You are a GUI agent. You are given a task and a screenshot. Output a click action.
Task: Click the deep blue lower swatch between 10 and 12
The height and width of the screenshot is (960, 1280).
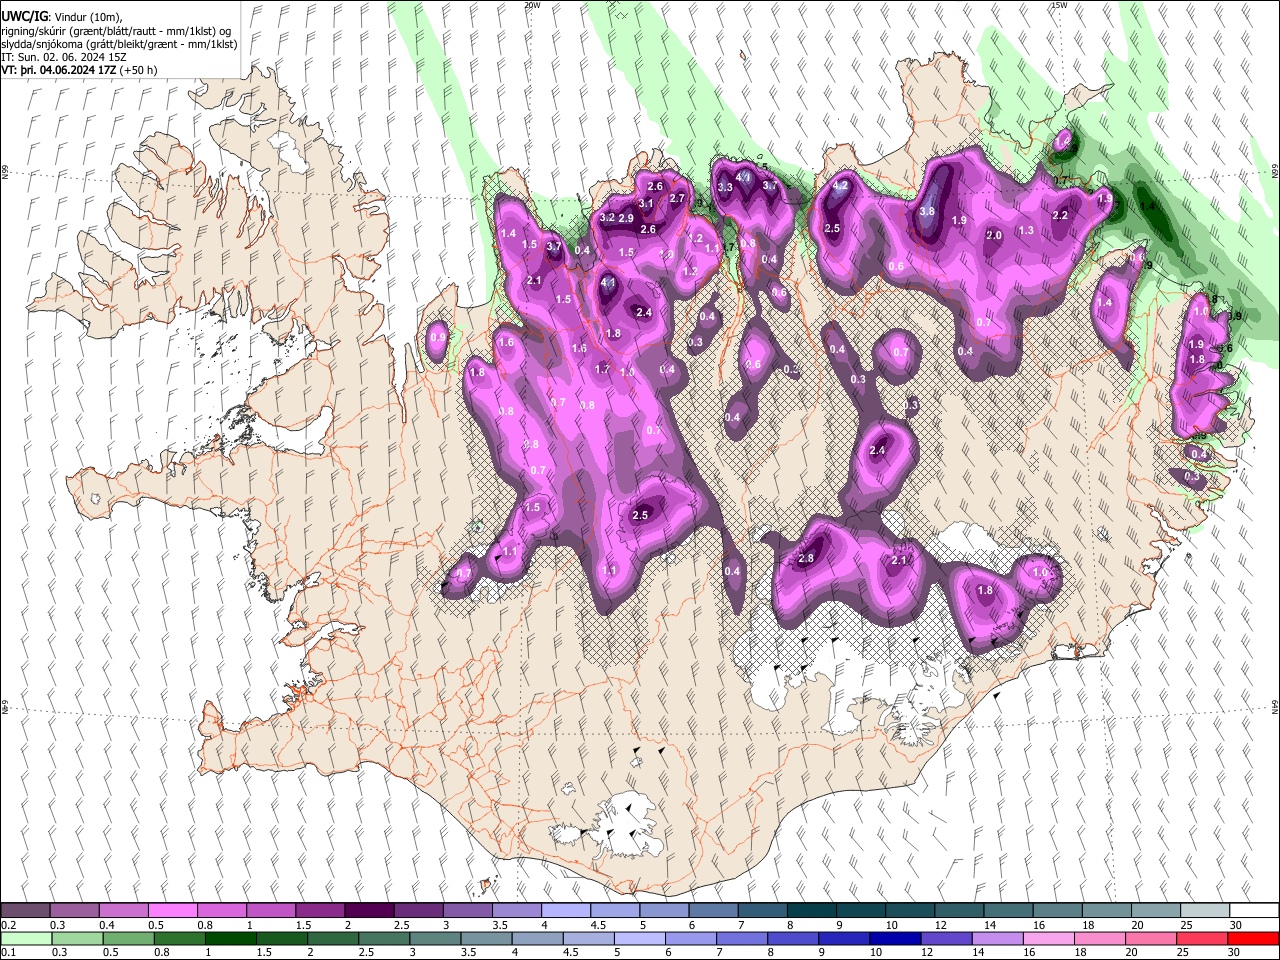[x=896, y=938]
